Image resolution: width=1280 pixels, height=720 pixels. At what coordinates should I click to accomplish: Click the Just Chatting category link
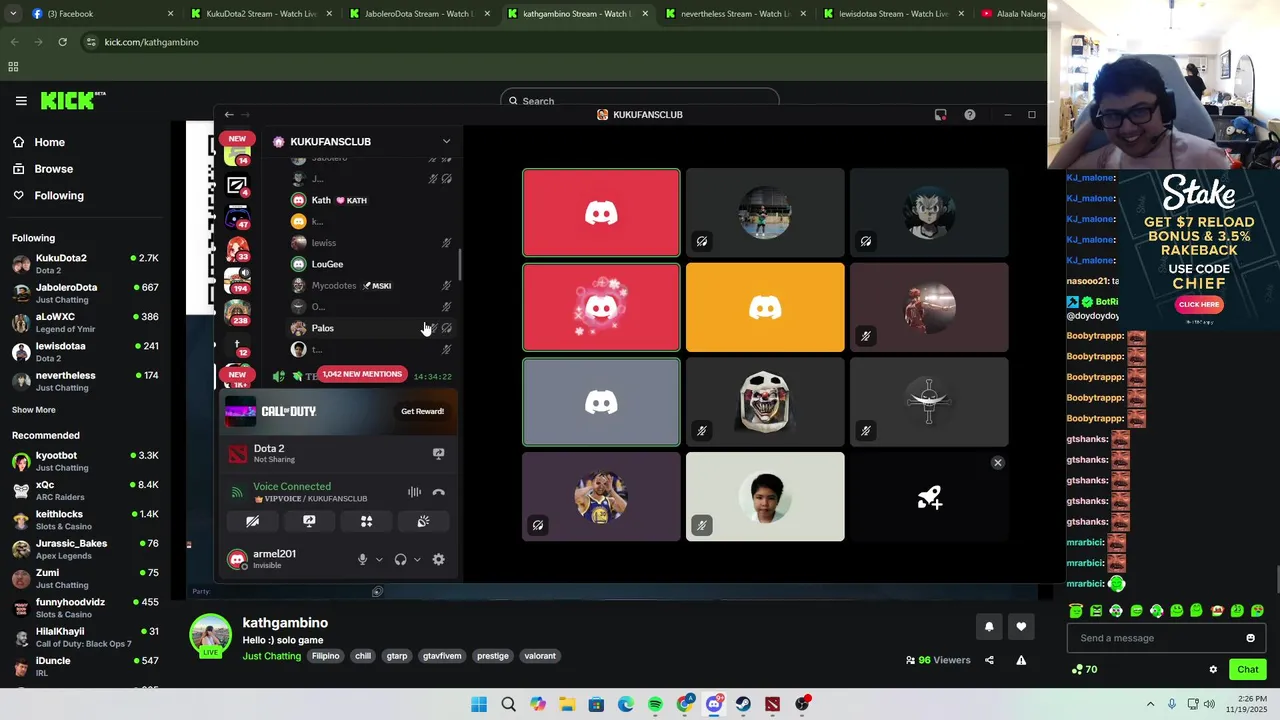[x=272, y=656]
